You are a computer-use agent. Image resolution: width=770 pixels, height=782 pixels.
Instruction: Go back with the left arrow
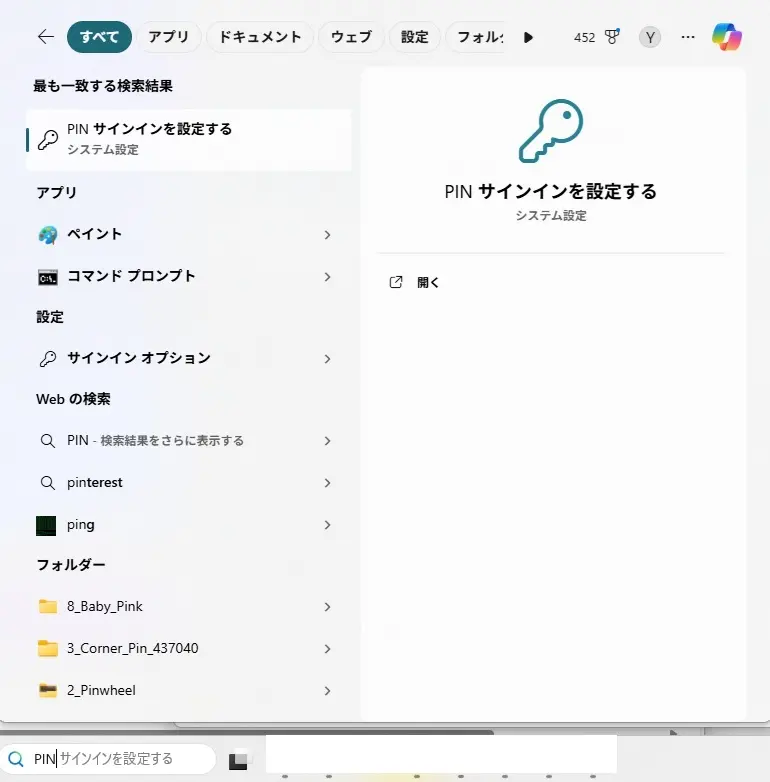(46, 36)
